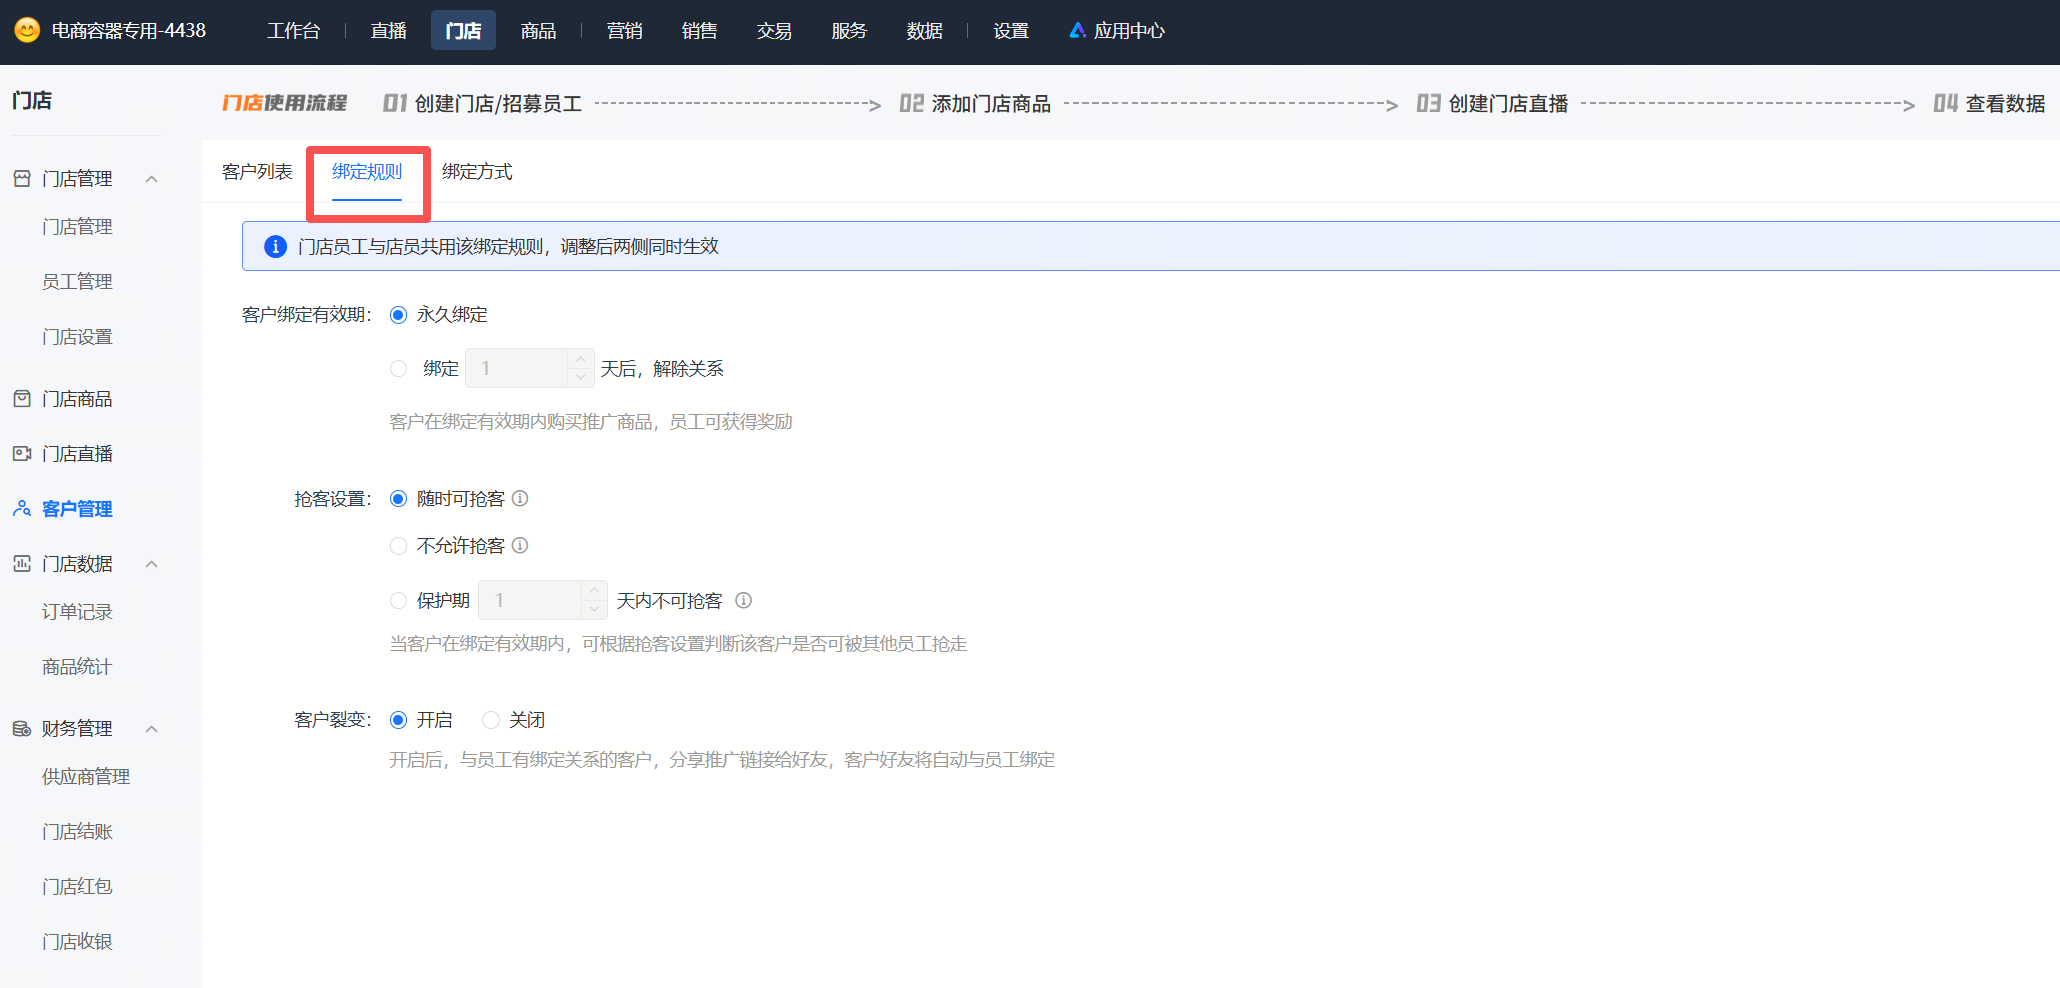
Task: Click step 02 添加门店商品
Action: pos(975,104)
